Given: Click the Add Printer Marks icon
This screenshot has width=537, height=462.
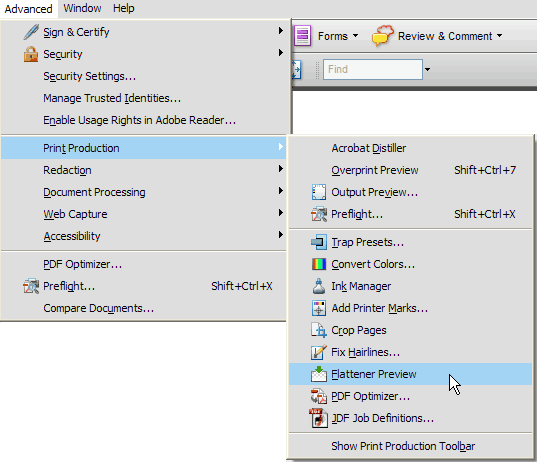Looking at the screenshot, I should coord(319,308).
